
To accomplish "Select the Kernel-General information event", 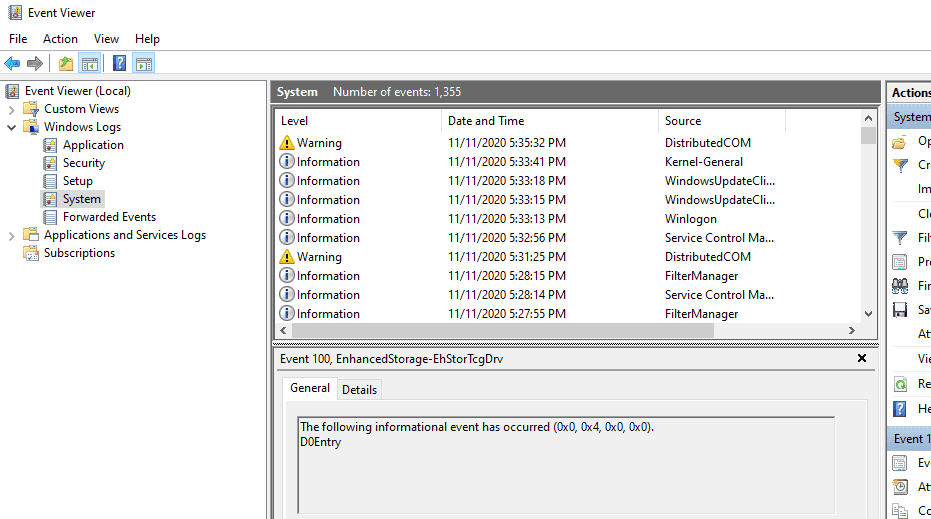I will [x=568, y=162].
